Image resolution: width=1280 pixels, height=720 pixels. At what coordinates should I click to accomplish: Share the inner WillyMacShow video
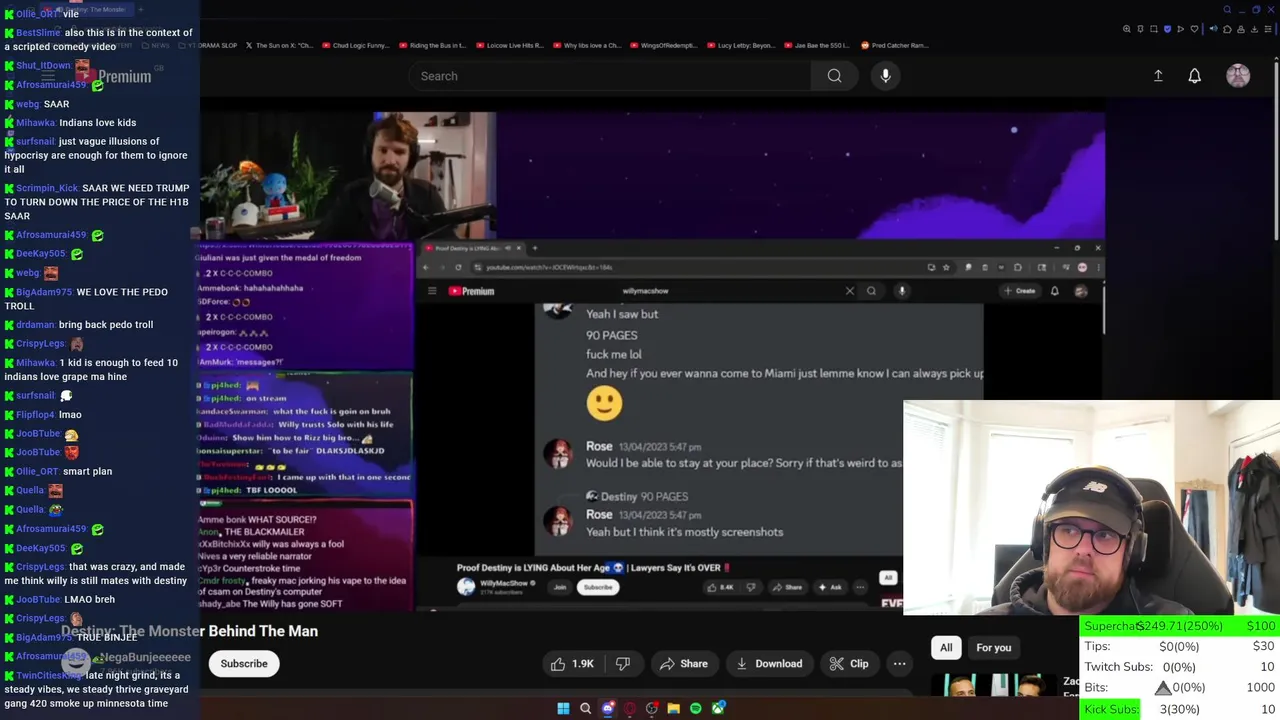click(786, 587)
